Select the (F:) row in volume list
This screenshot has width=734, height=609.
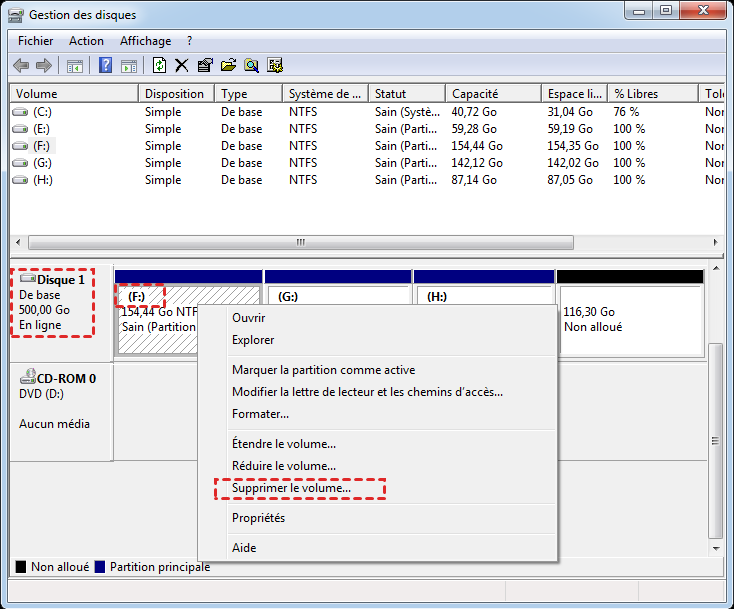coord(367,146)
